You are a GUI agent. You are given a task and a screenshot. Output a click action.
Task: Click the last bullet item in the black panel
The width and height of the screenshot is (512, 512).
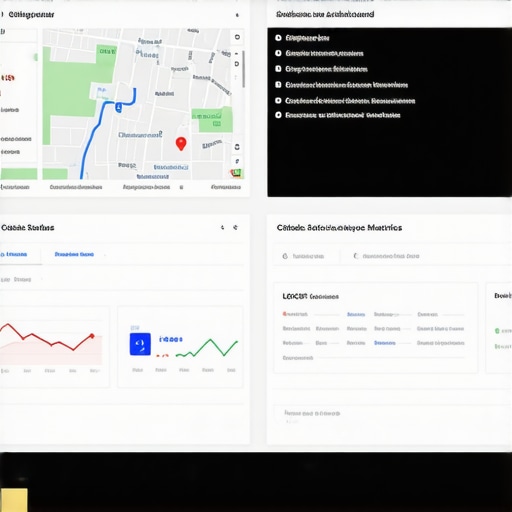pyautogui.click(x=337, y=115)
